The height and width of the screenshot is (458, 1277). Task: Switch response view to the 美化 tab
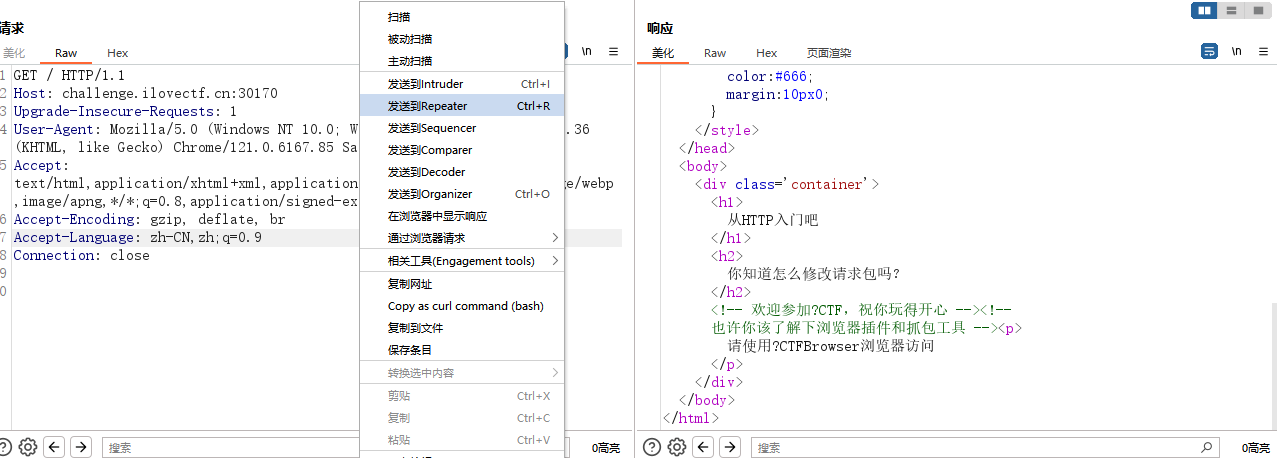point(663,53)
